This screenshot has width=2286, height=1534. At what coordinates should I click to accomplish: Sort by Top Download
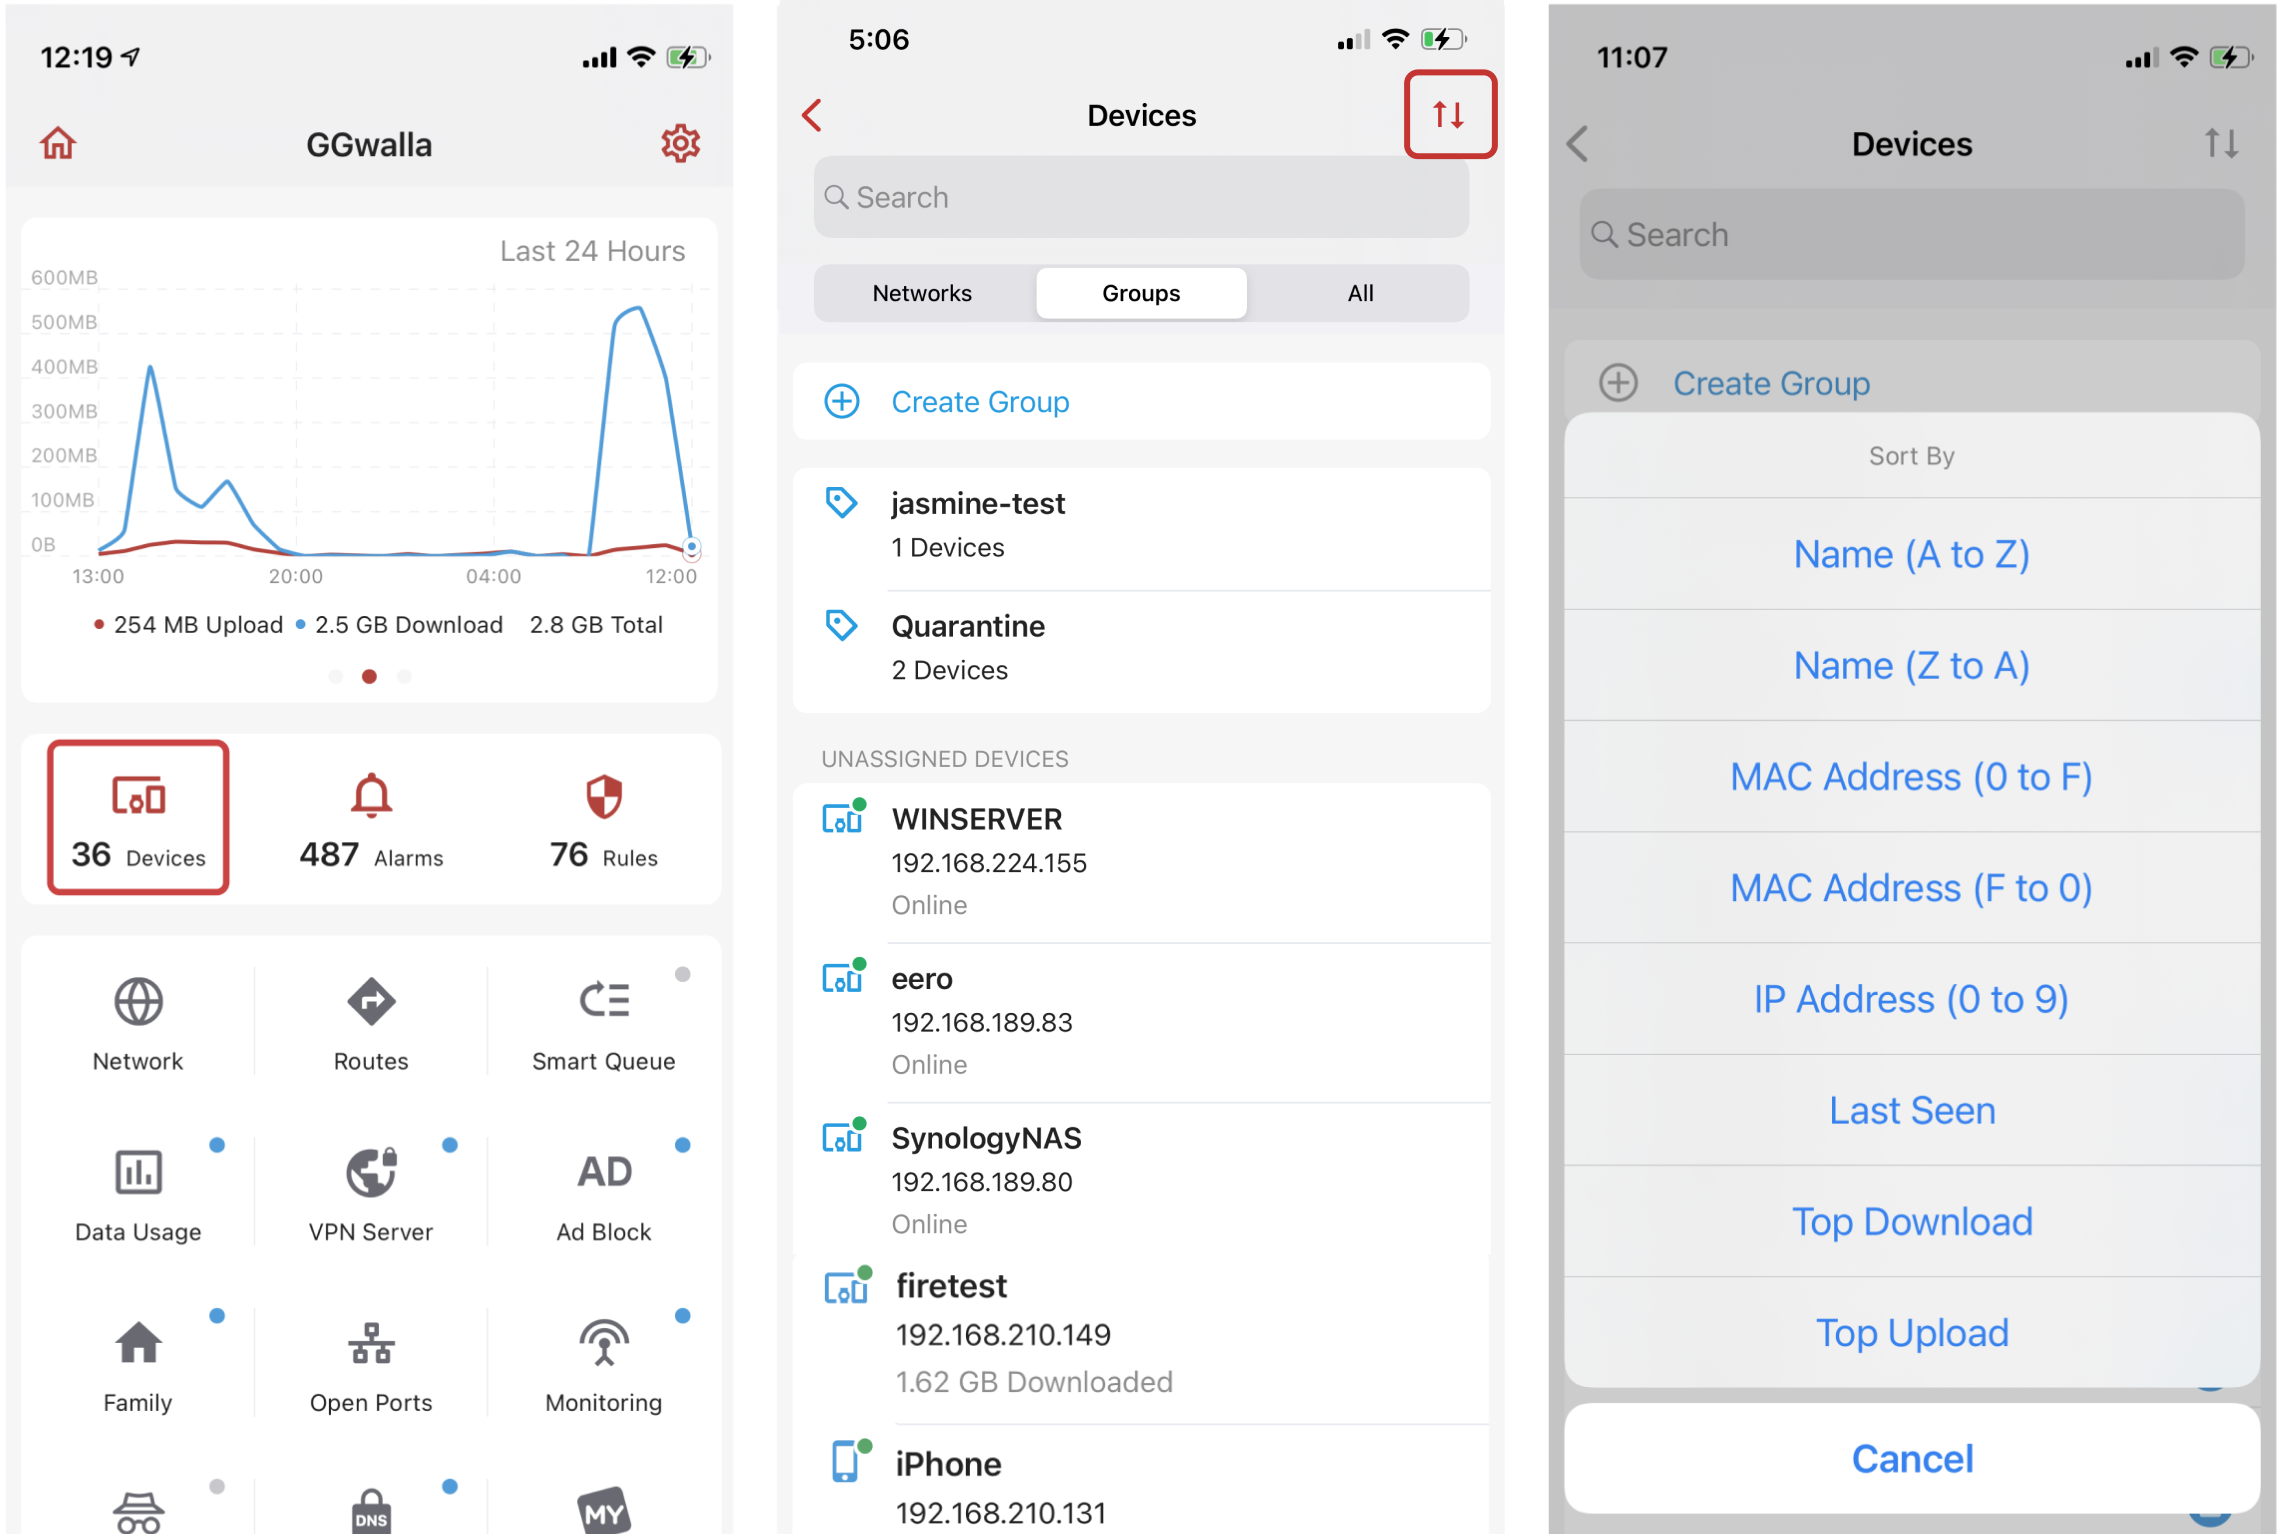(x=1911, y=1221)
